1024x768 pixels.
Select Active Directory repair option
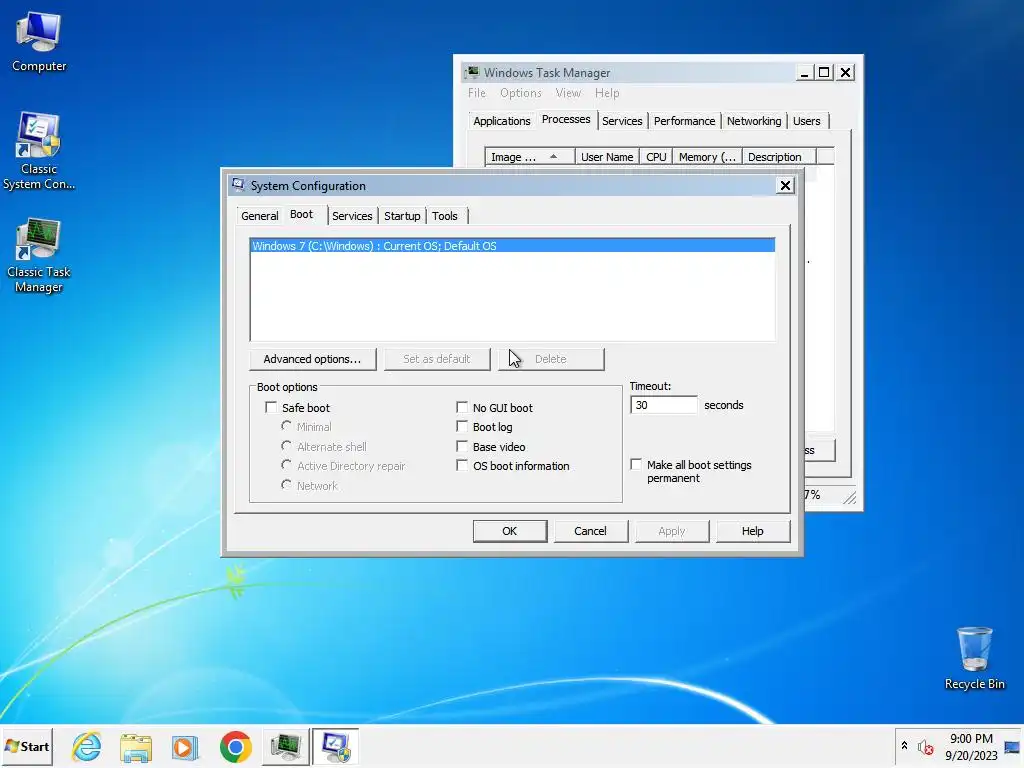pos(286,465)
